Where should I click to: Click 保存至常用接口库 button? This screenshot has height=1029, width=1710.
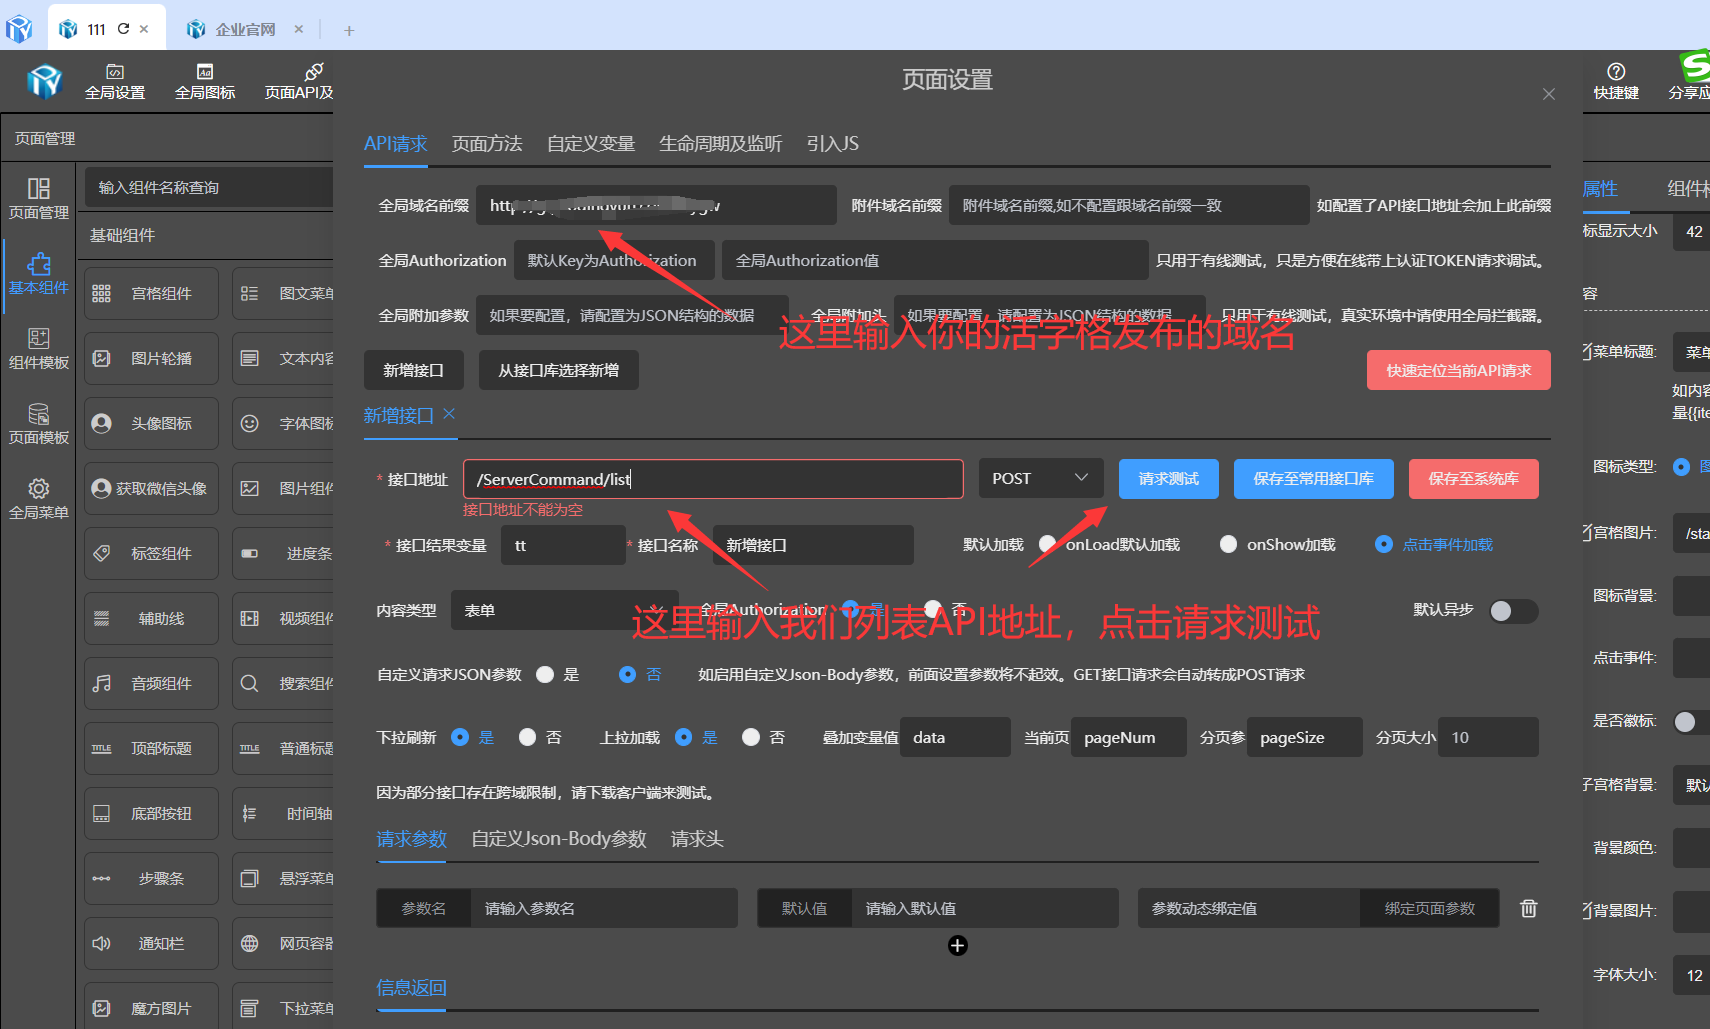pos(1314,479)
